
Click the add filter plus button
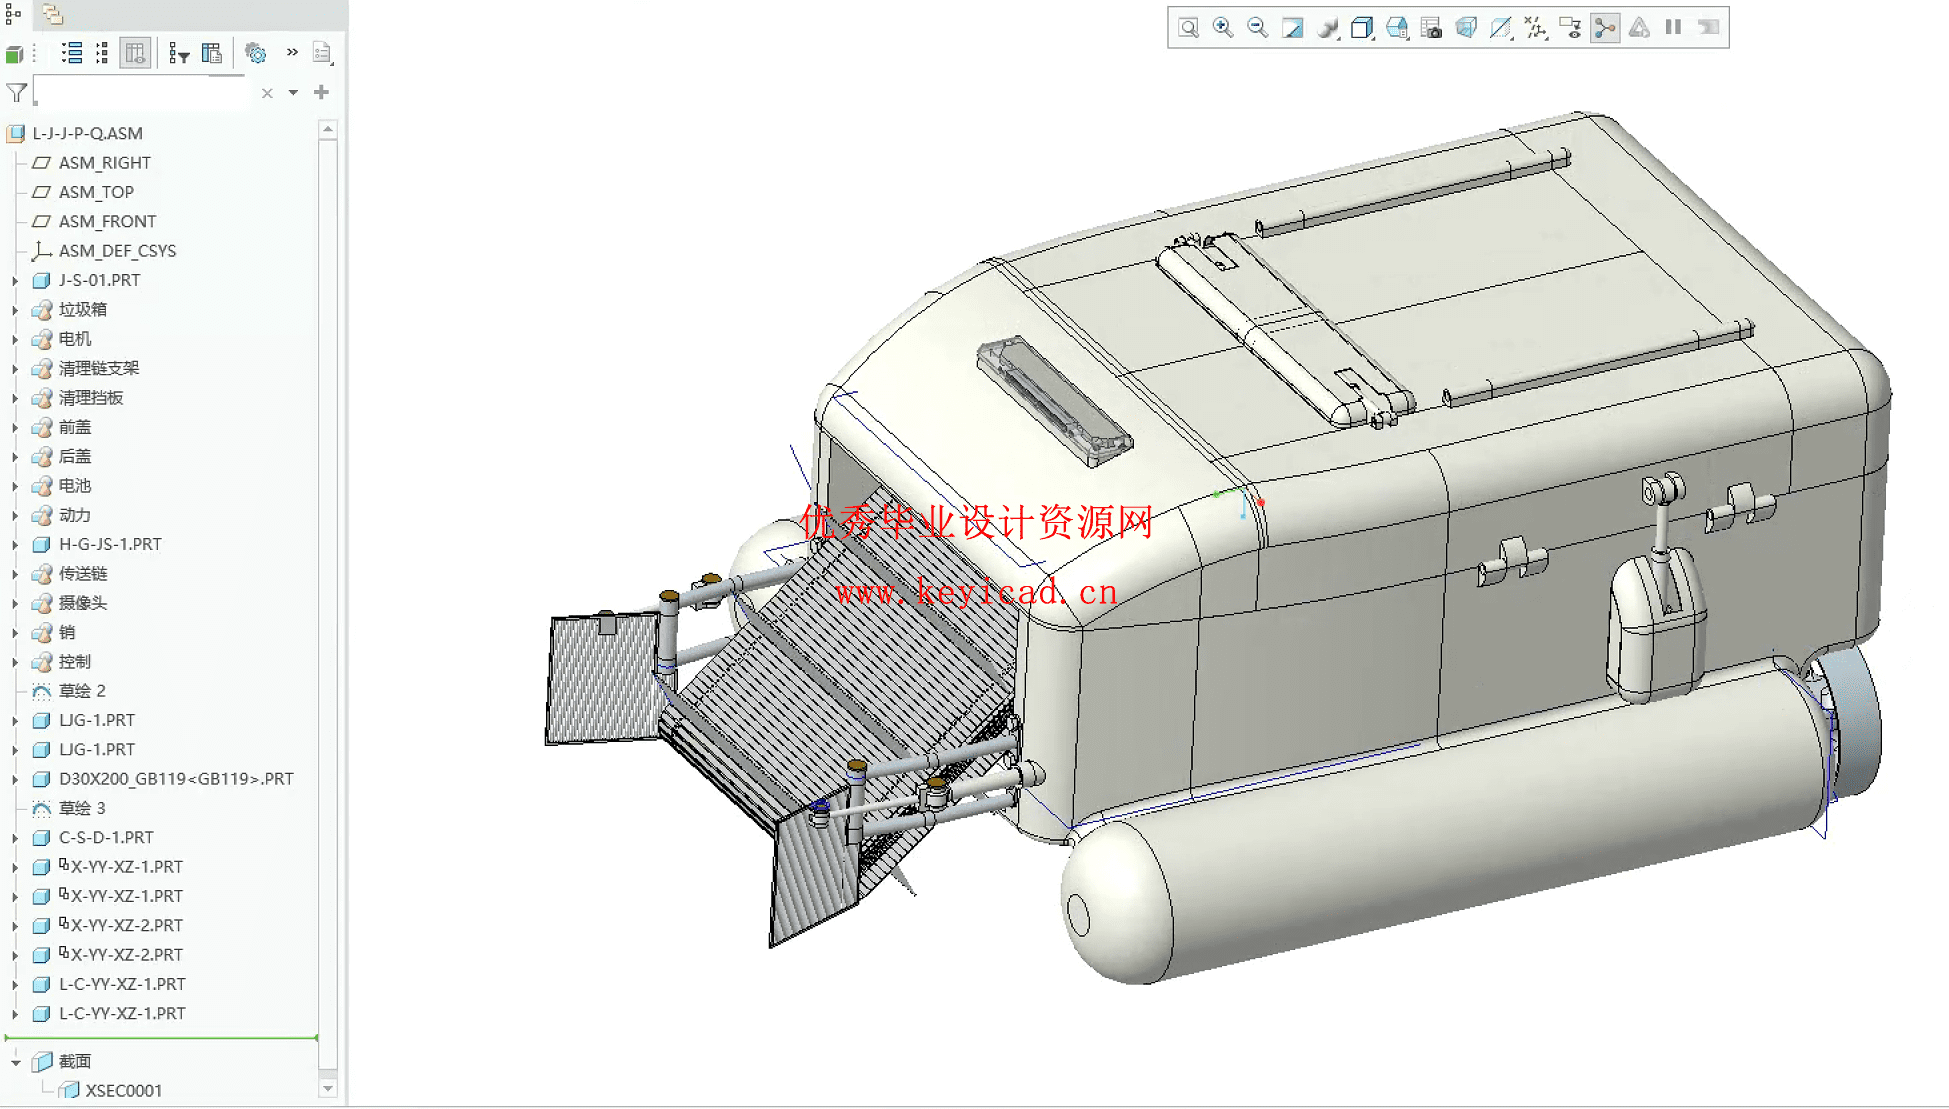(321, 93)
